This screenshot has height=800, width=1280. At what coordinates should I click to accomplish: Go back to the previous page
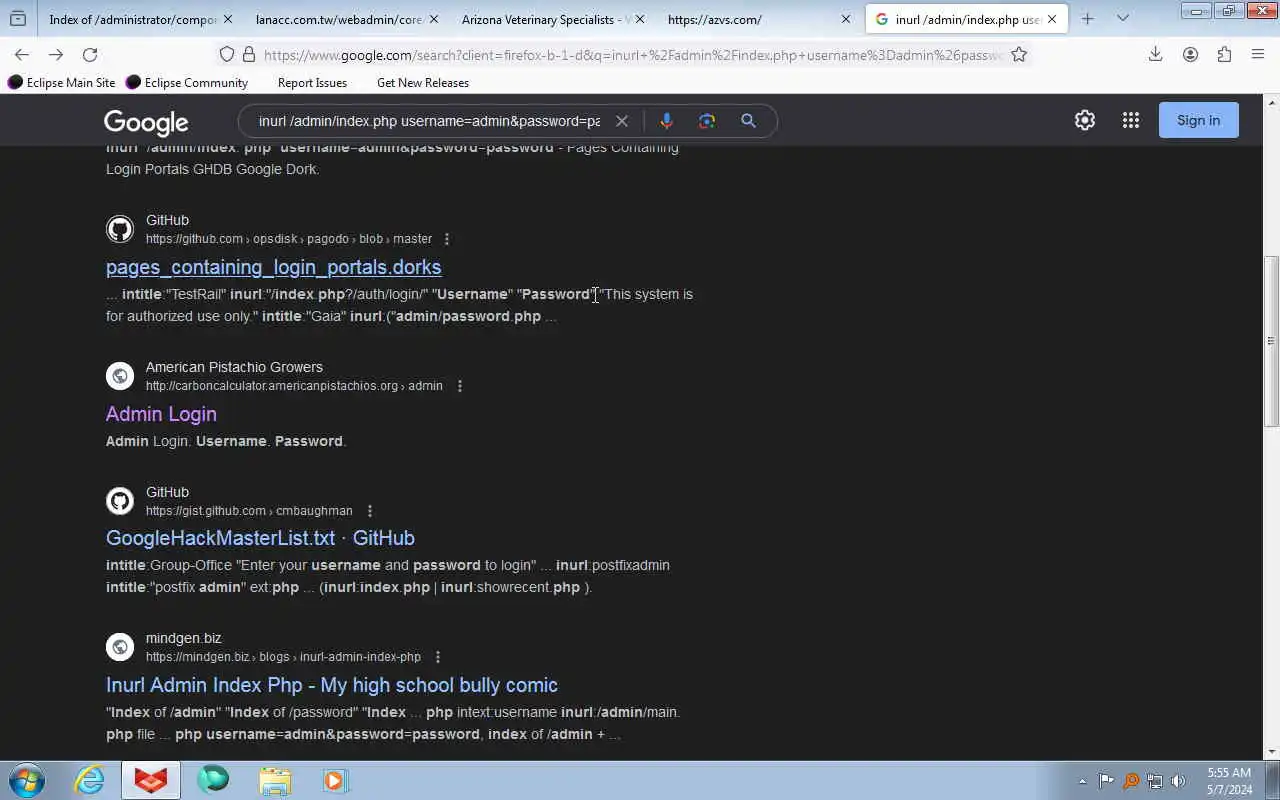(x=22, y=55)
